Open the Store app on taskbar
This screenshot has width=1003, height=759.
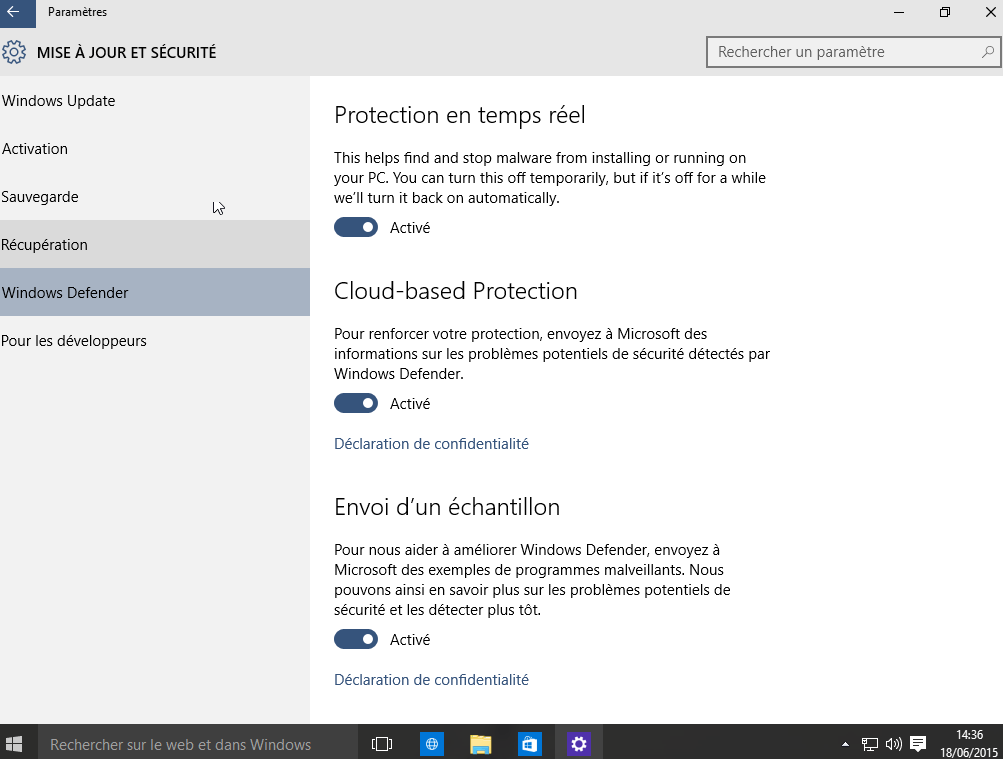530,744
